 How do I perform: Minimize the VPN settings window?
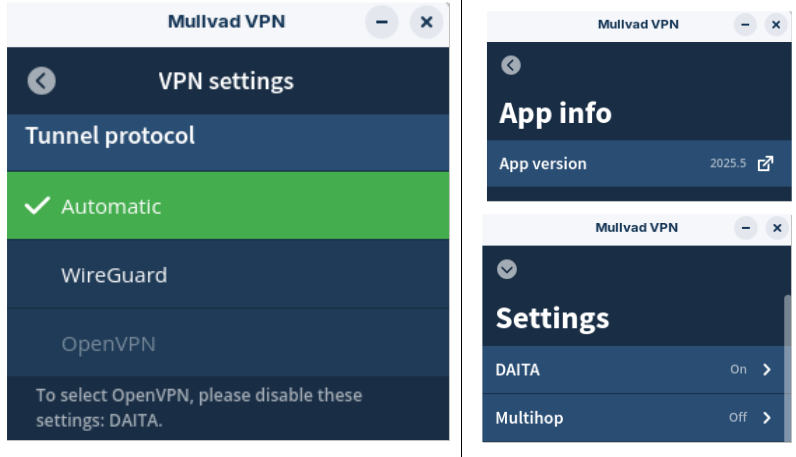tap(382, 22)
